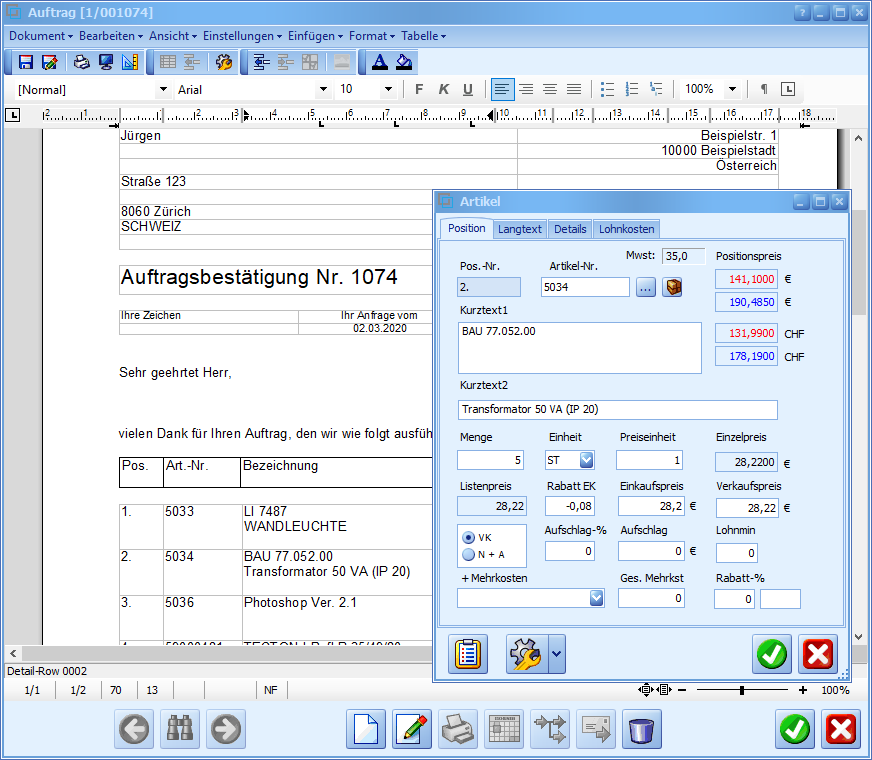Click the paint bucket fill icon
This screenshot has height=760, width=872.
coord(404,62)
